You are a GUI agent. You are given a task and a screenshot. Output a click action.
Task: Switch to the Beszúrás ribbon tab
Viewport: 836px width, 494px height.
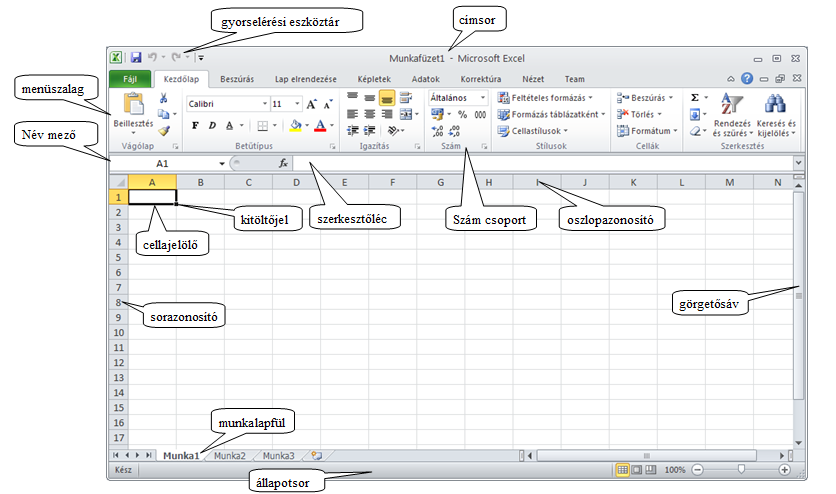point(237,79)
